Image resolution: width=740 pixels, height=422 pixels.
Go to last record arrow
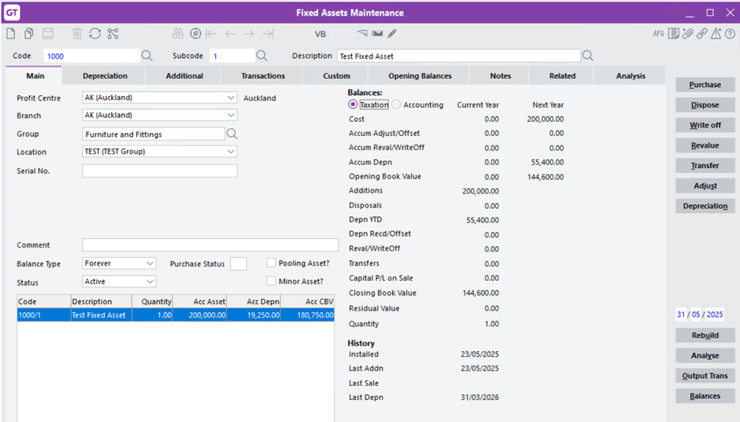pos(268,34)
